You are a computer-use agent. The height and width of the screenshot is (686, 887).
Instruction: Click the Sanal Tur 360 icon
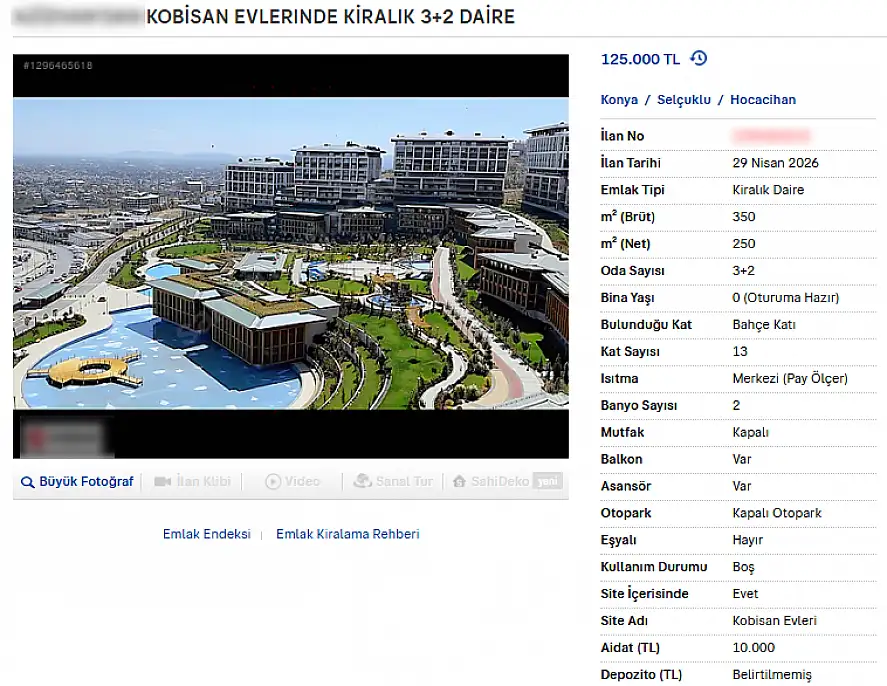[x=362, y=481]
